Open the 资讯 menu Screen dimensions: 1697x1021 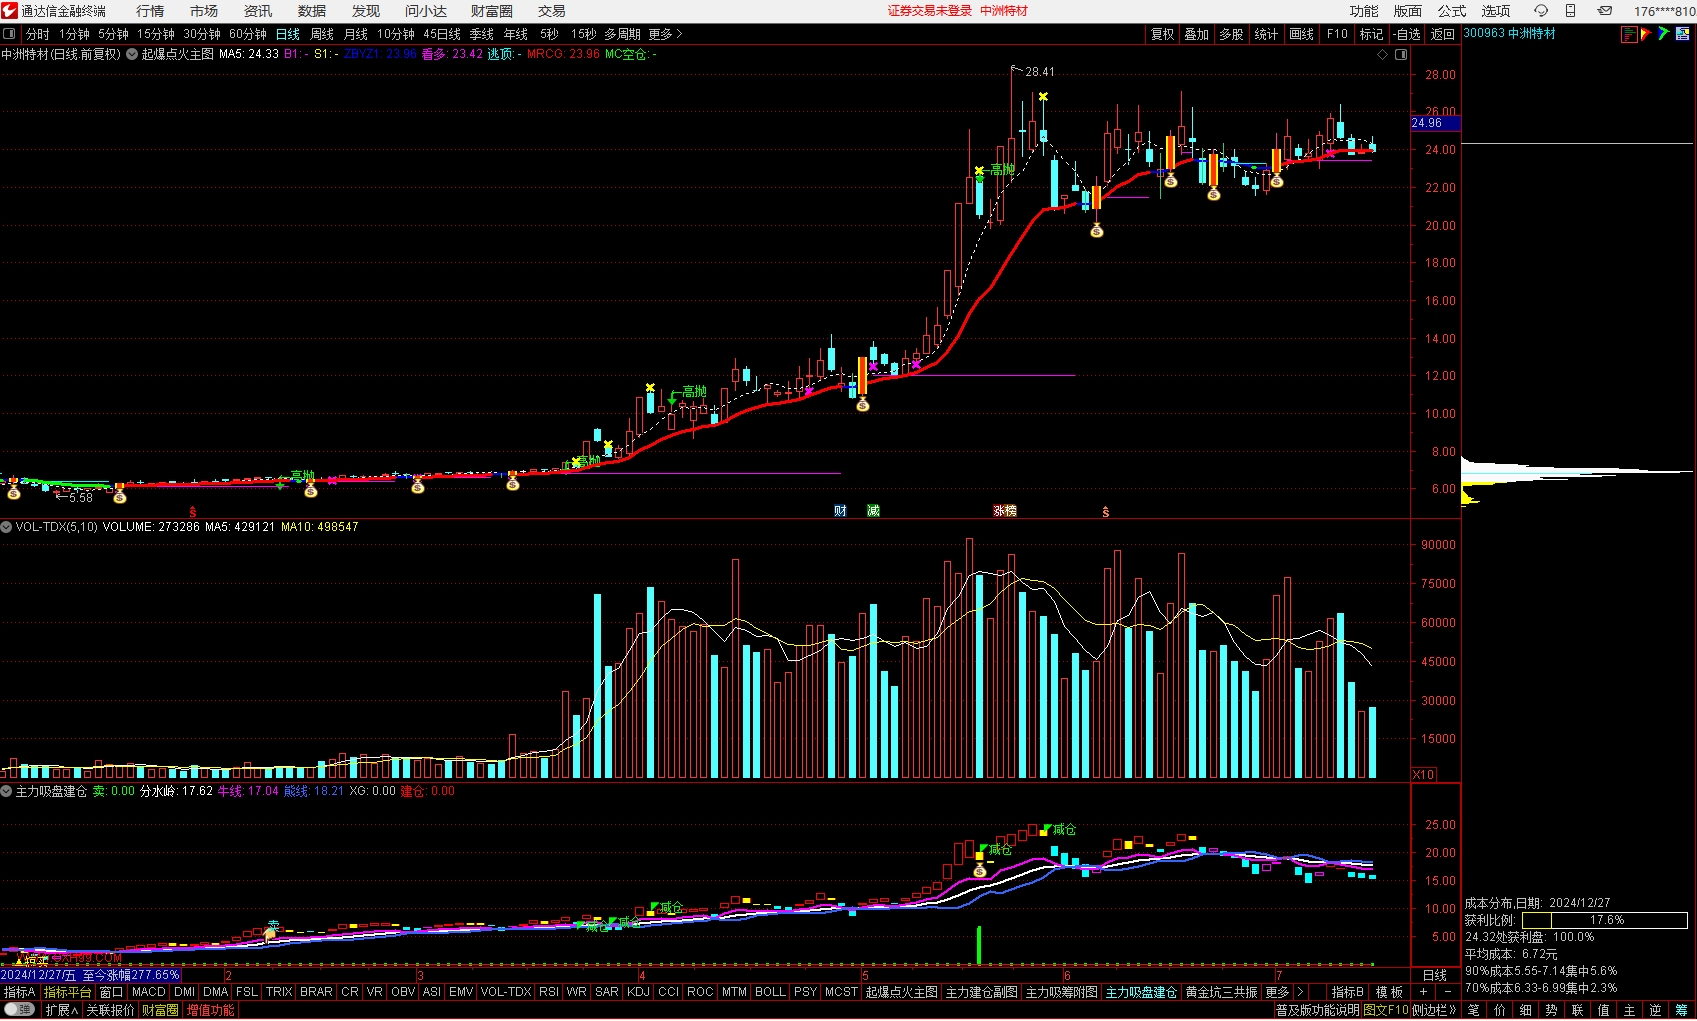258,11
